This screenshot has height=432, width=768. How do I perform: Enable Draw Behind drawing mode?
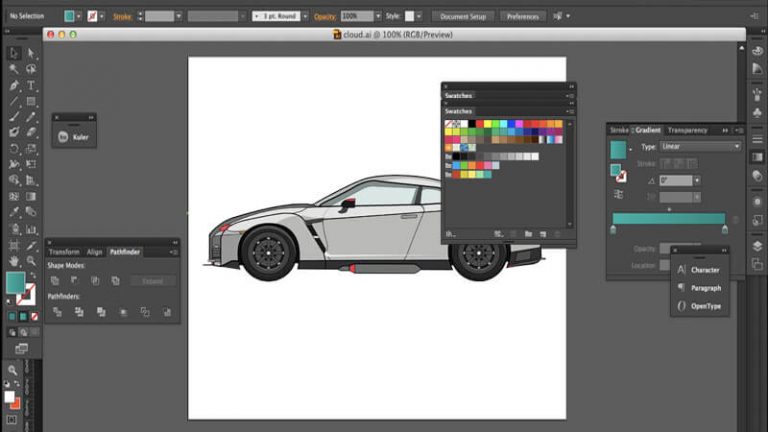coord(23,333)
